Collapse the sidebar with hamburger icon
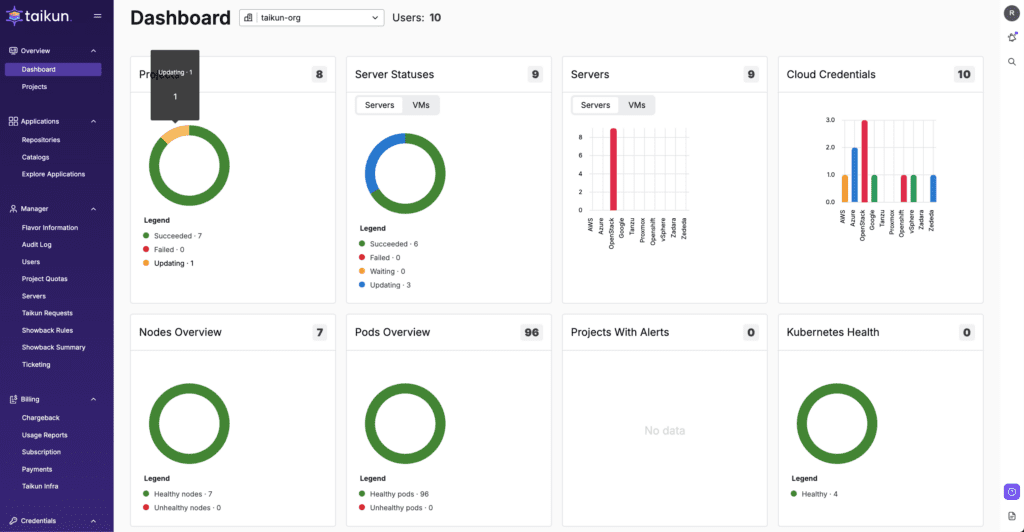Screen dimensions: 1024x532 tap(97, 16)
